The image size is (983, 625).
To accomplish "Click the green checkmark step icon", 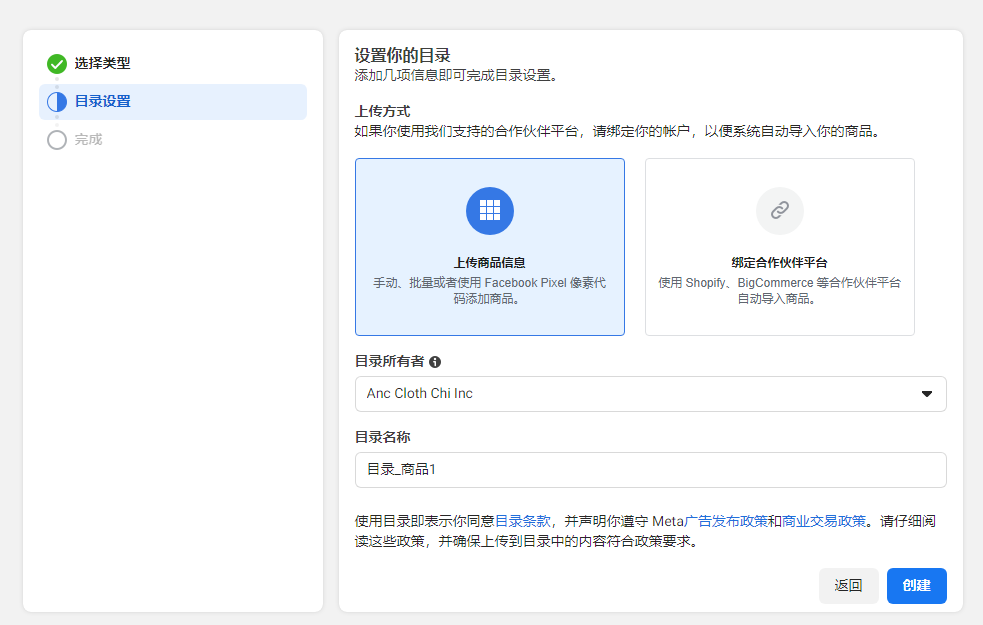I will pyautogui.click(x=57, y=63).
